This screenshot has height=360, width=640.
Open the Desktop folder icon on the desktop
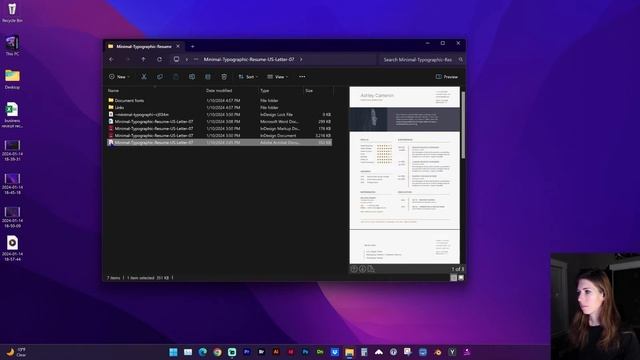point(12,79)
